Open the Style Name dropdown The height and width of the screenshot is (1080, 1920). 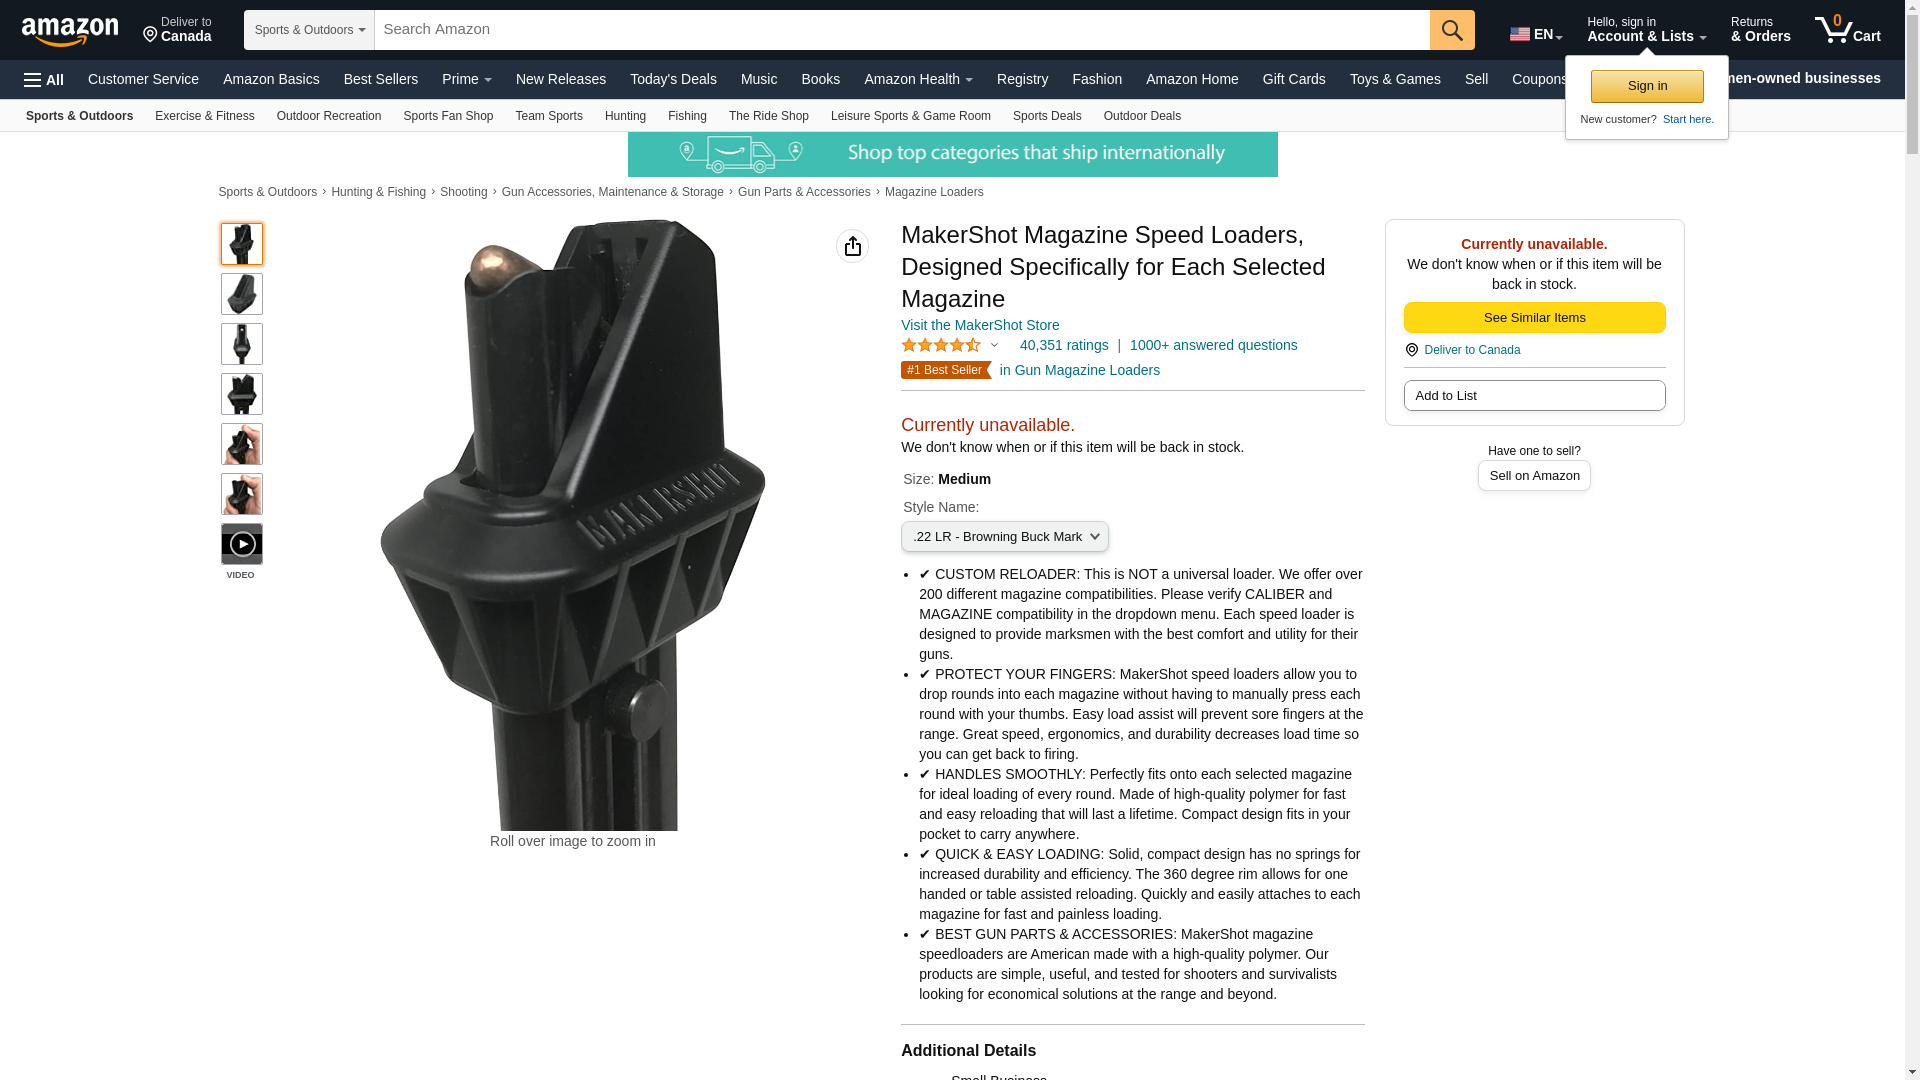(1004, 537)
